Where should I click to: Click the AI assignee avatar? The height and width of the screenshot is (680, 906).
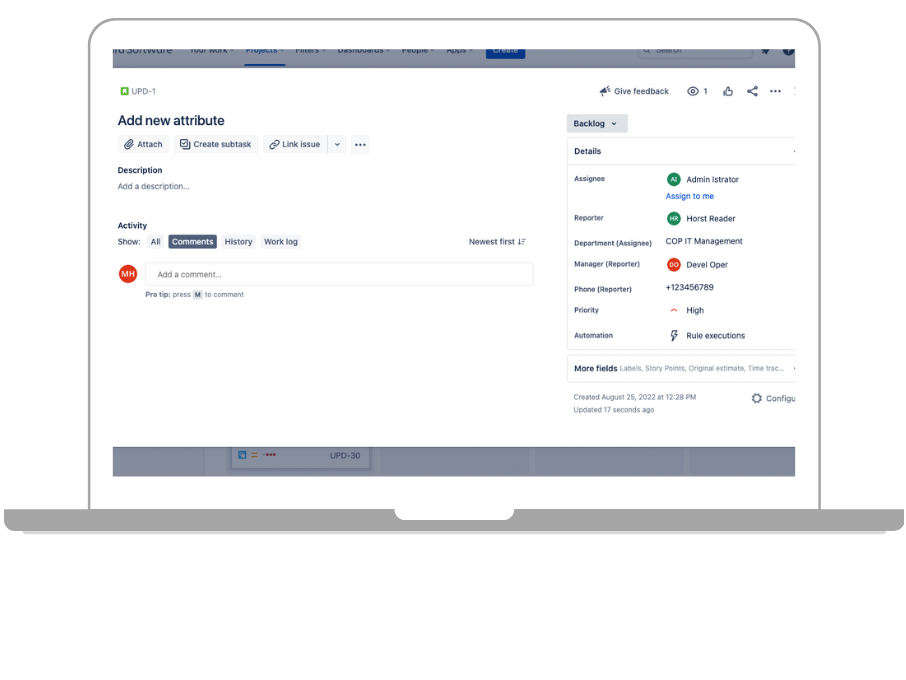tap(674, 179)
